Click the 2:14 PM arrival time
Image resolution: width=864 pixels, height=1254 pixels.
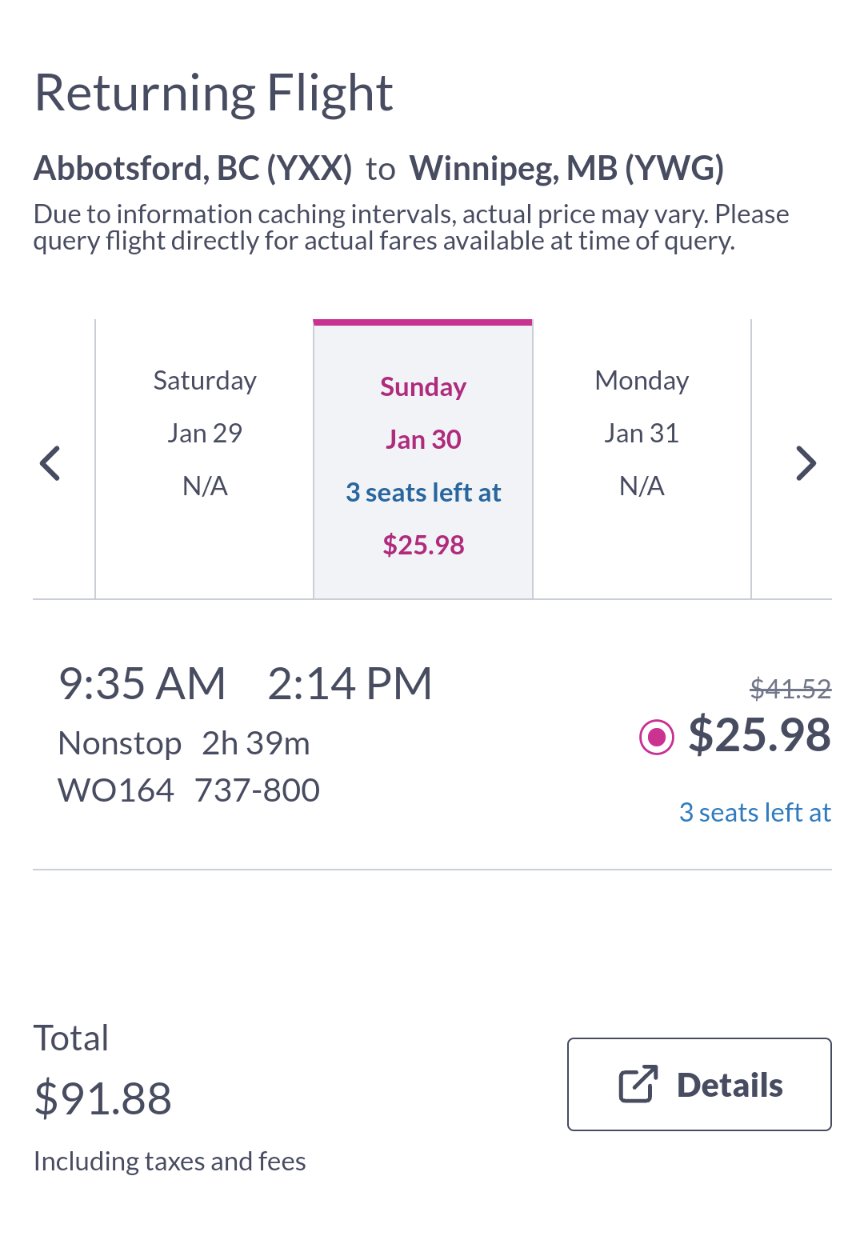tap(350, 684)
